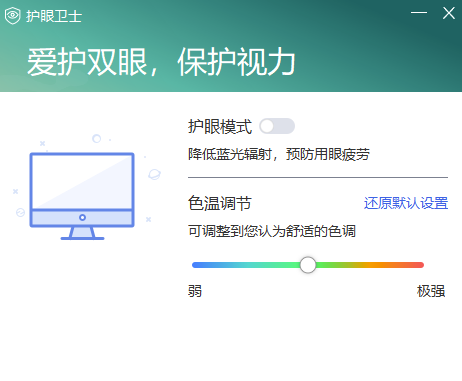The image size is (462, 381).
Task: Click the 极强 label under slider
Action: click(431, 291)
